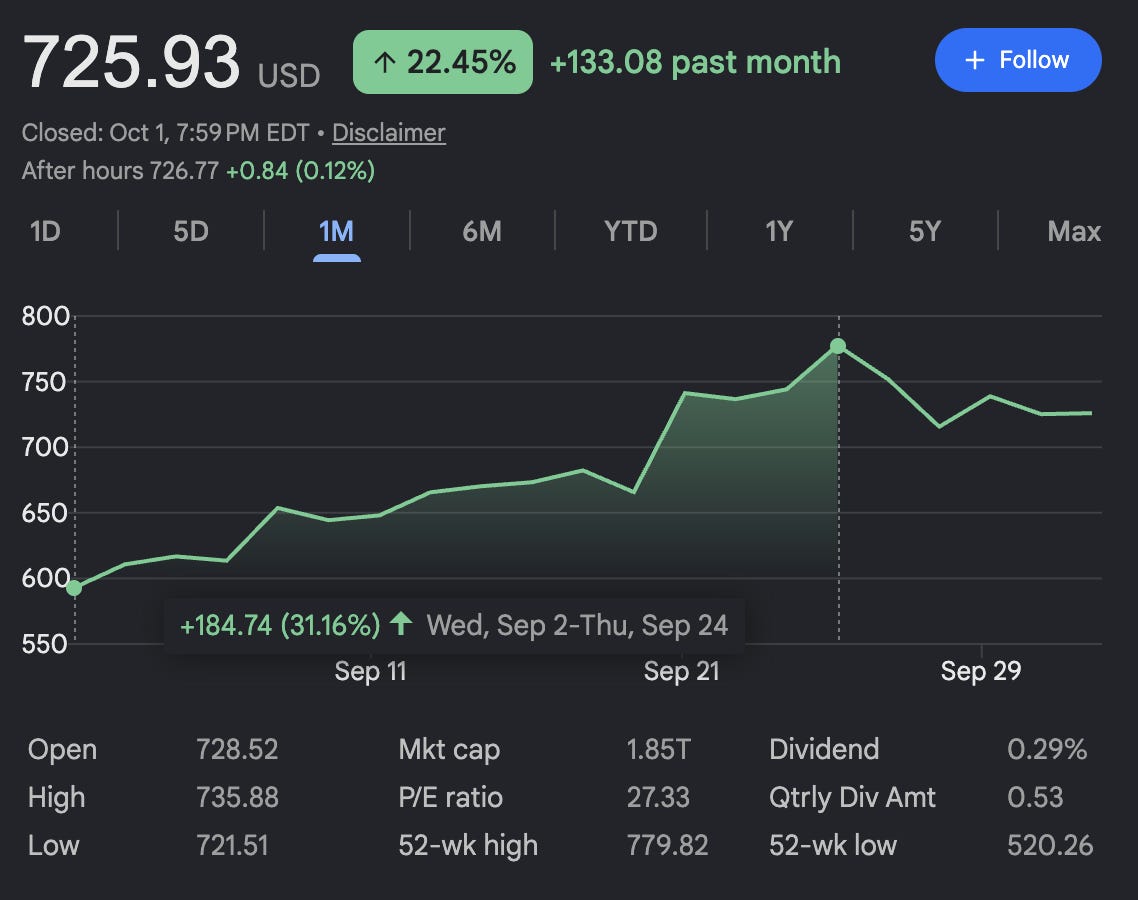Click the USD currency label
This screenshot has height=900, width=1138.
(289, 75)
